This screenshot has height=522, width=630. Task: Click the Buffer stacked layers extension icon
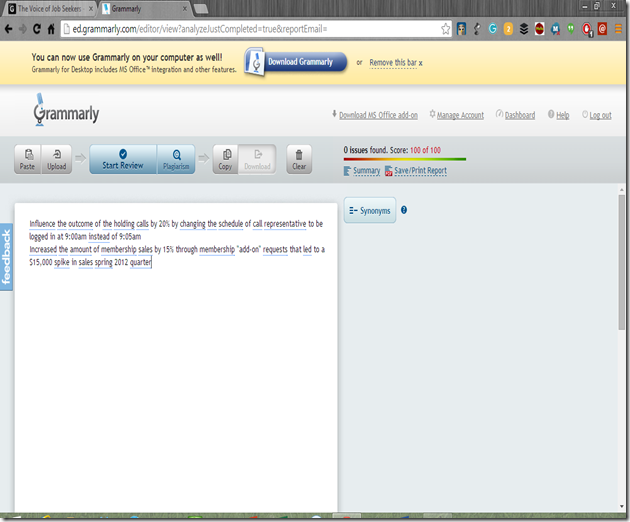(x=524, y=29)
